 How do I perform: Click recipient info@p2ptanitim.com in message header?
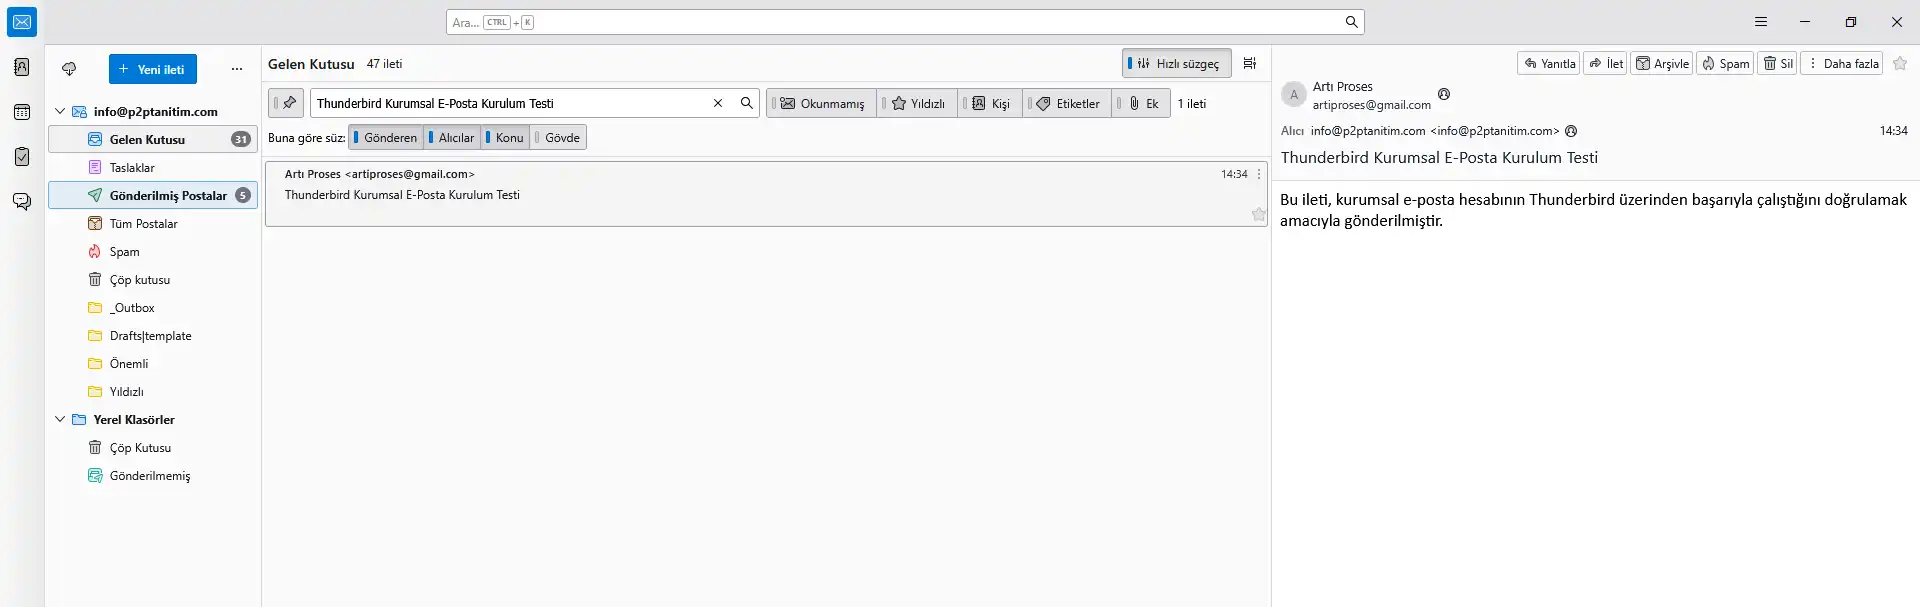1435,131
